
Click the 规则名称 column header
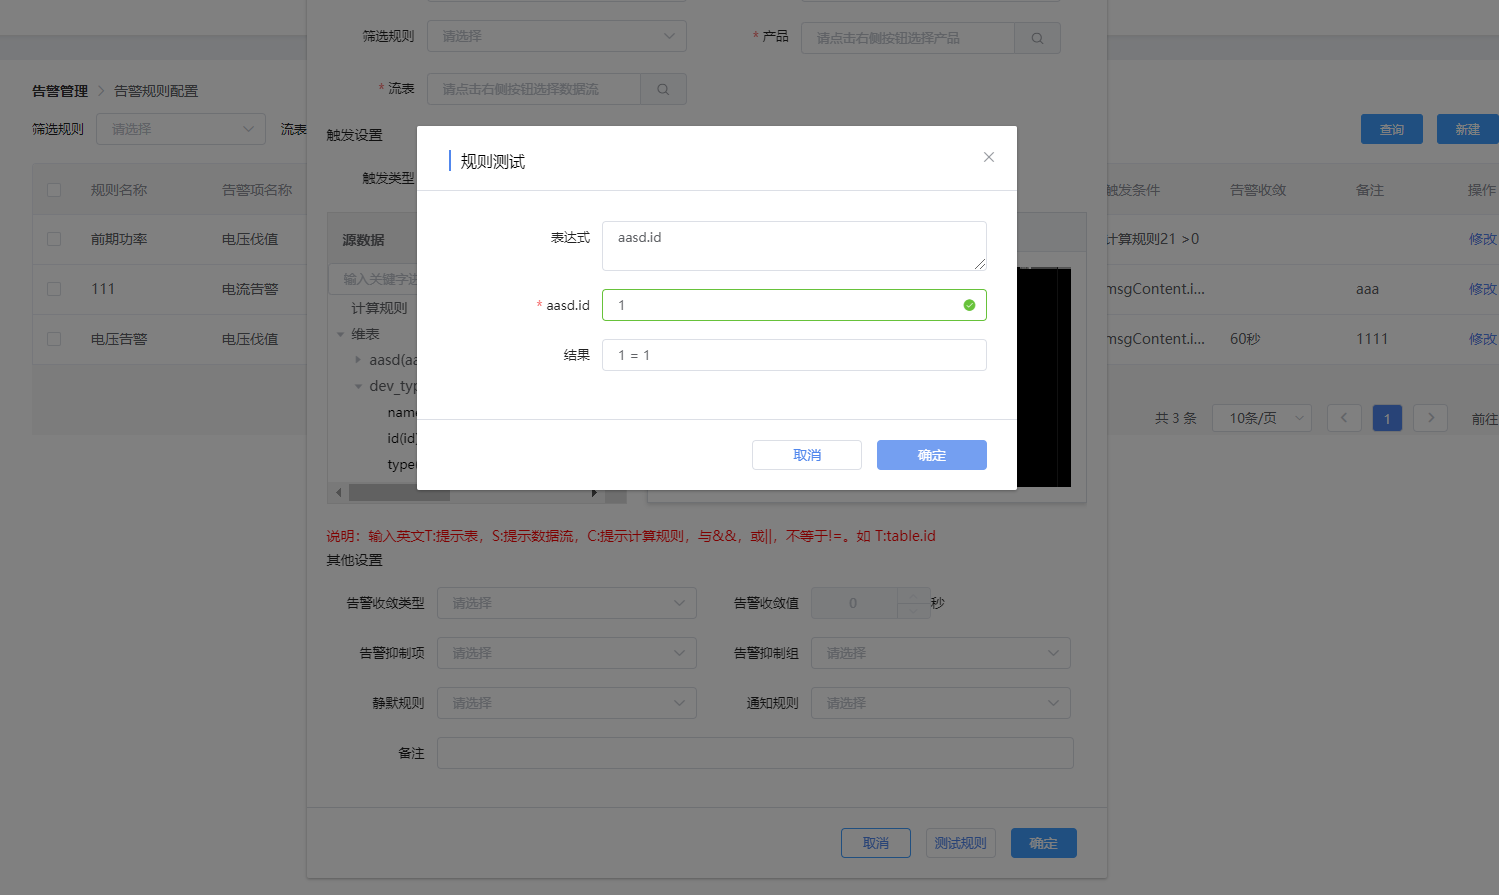[x=119, y=190]
